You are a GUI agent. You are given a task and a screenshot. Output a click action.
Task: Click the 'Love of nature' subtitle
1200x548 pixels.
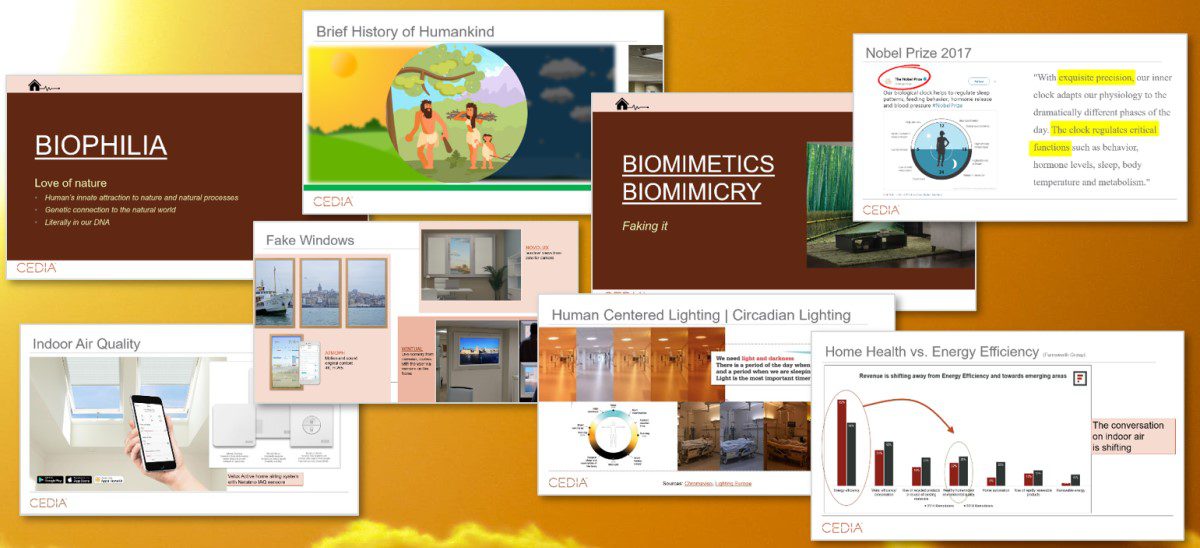coord(73,182)
